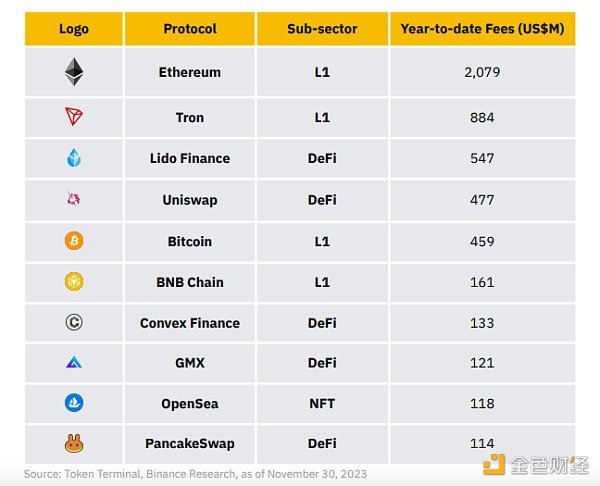Click the red Tron logo

click(74, 116)
